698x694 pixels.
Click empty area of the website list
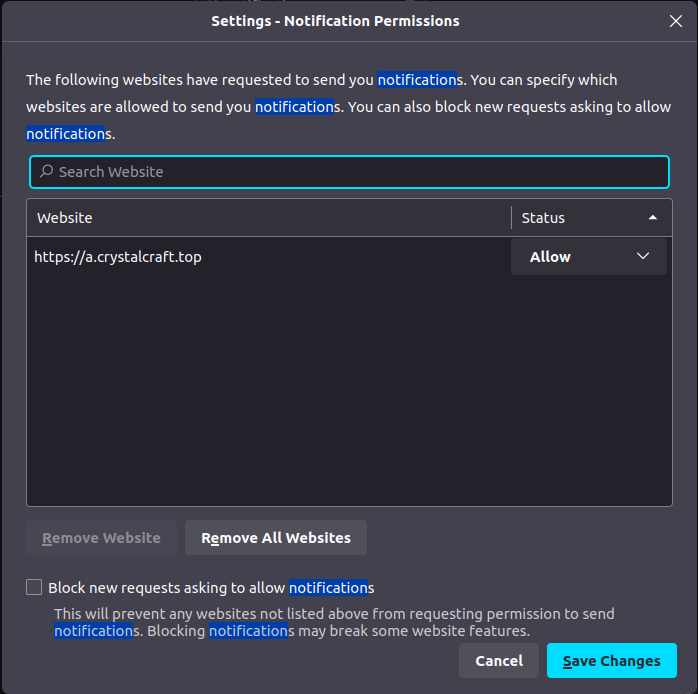348,400
